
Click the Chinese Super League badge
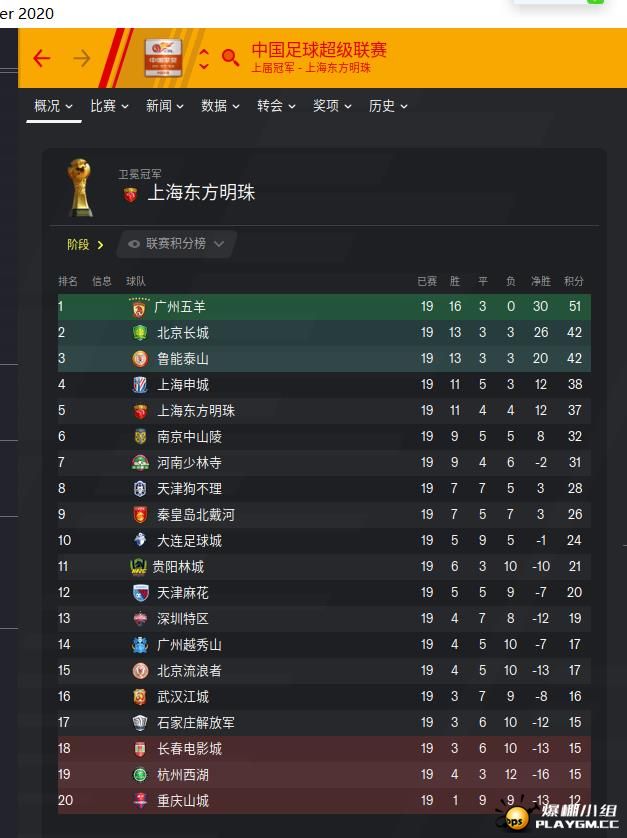coord(164,58)
